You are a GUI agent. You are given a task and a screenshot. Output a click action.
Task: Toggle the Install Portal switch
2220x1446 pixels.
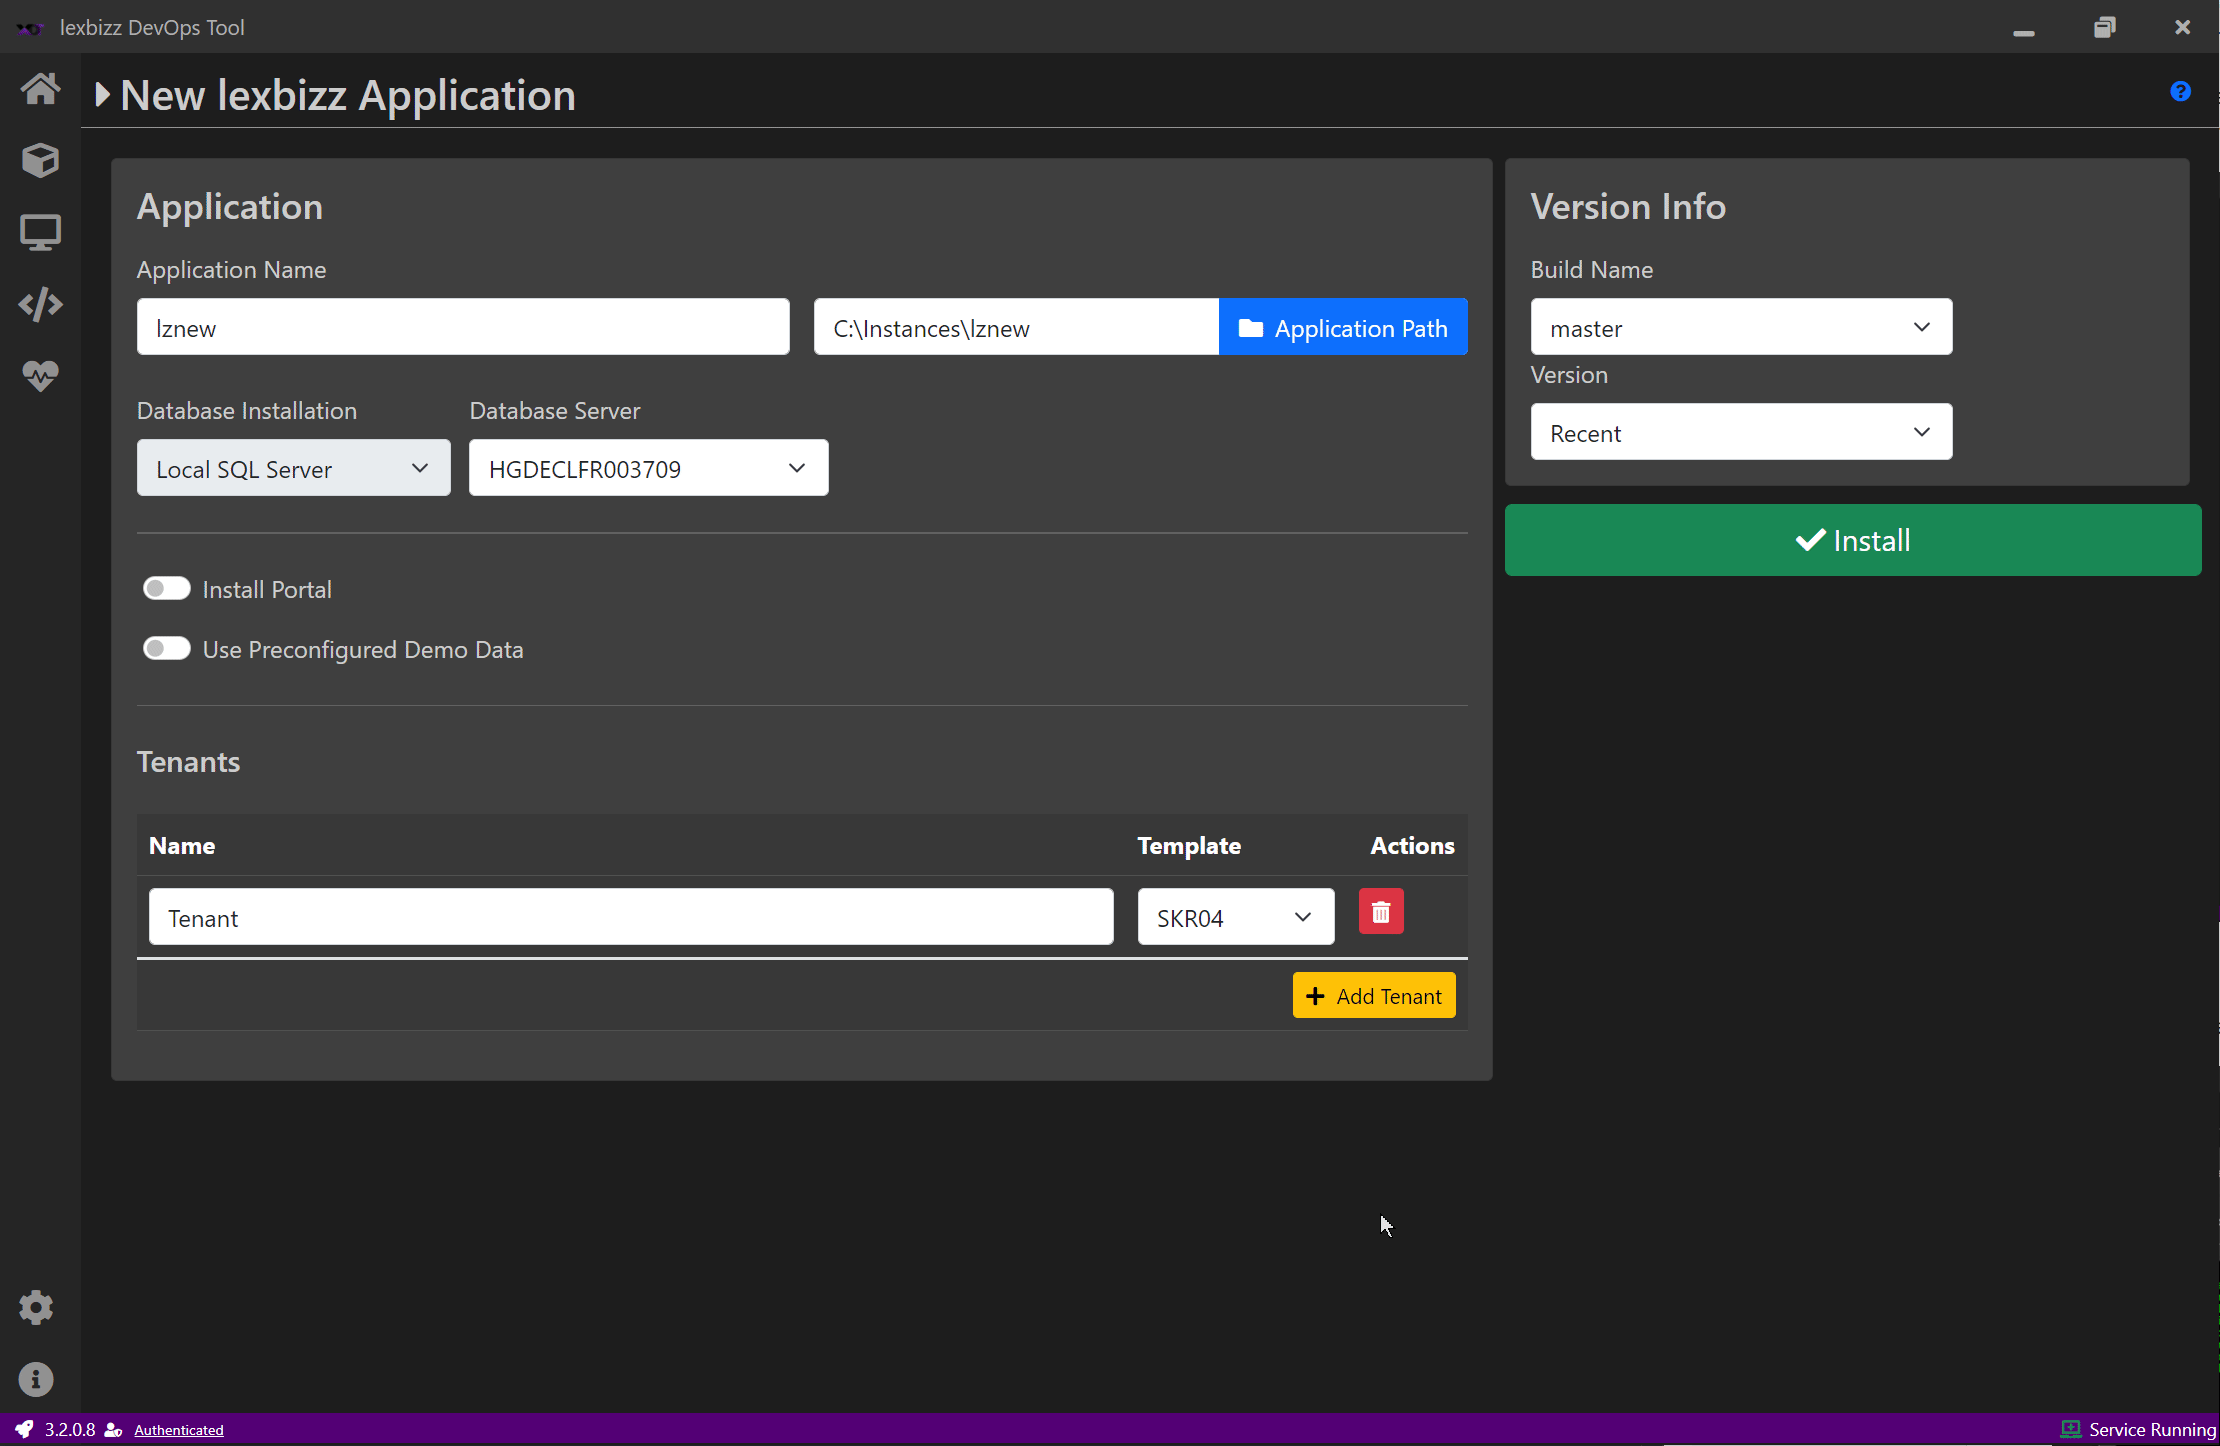166,589
